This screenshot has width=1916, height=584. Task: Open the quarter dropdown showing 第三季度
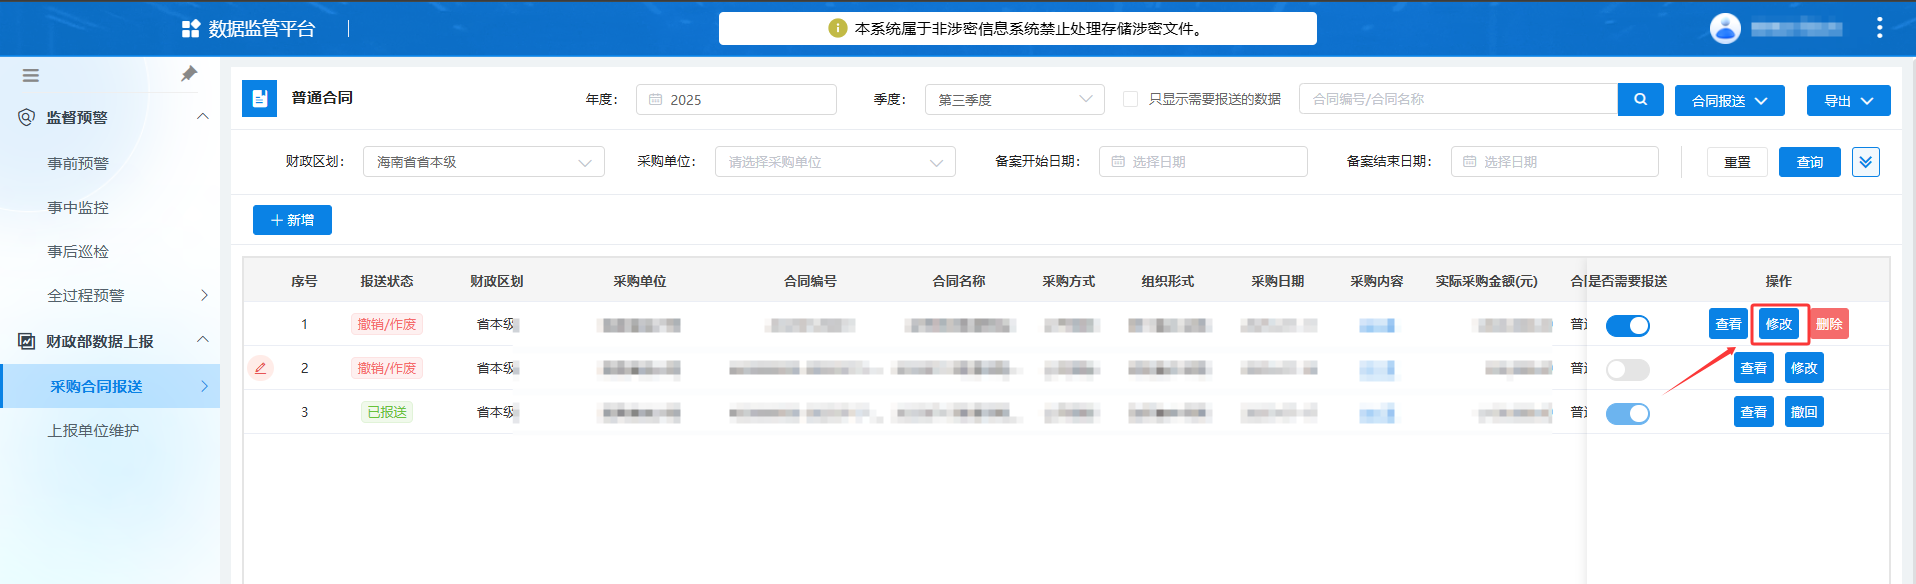pos(1014,100)
